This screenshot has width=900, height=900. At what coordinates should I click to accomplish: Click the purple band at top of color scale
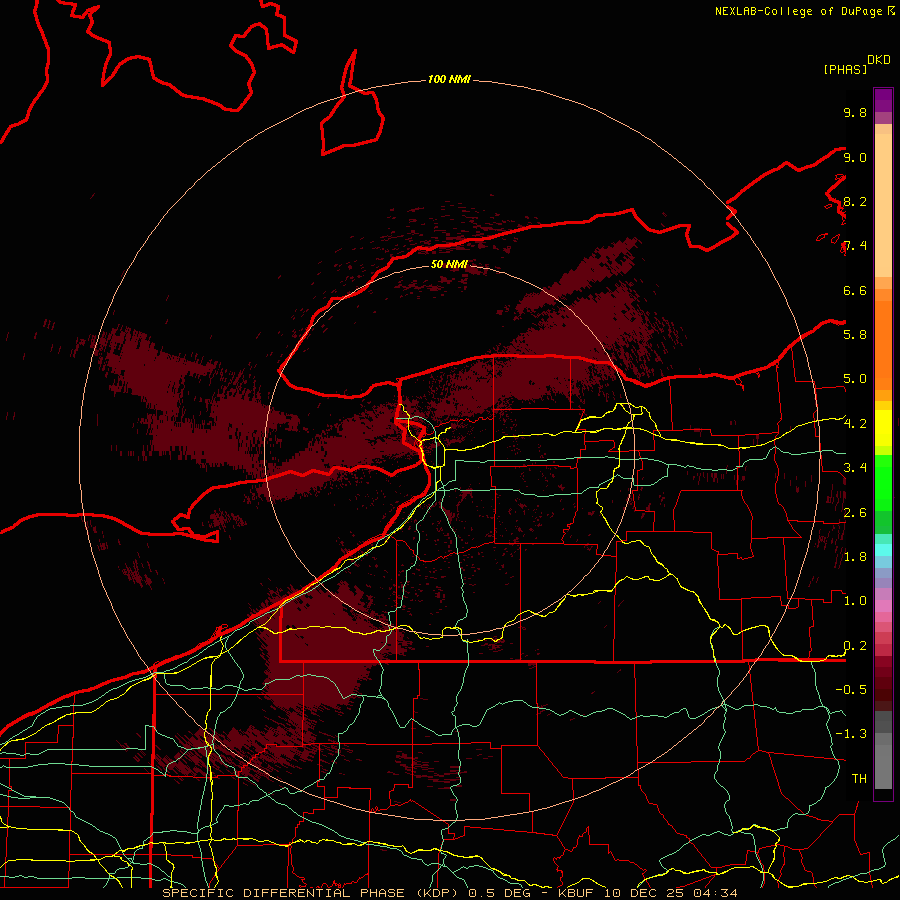[883, 100]
